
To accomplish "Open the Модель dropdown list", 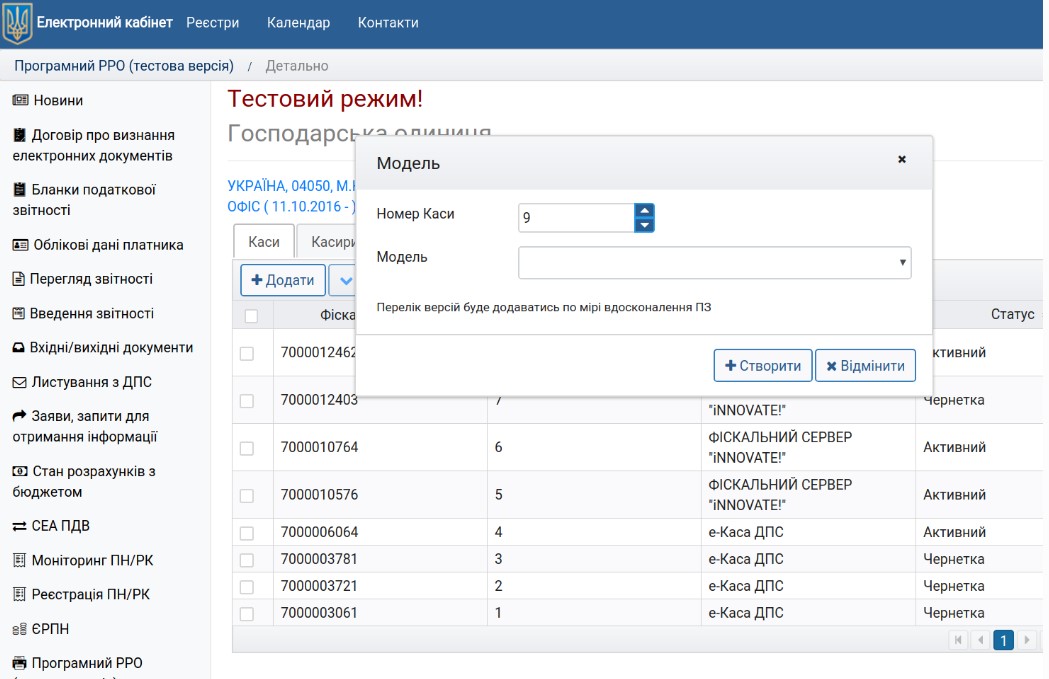I will [714, 263].
